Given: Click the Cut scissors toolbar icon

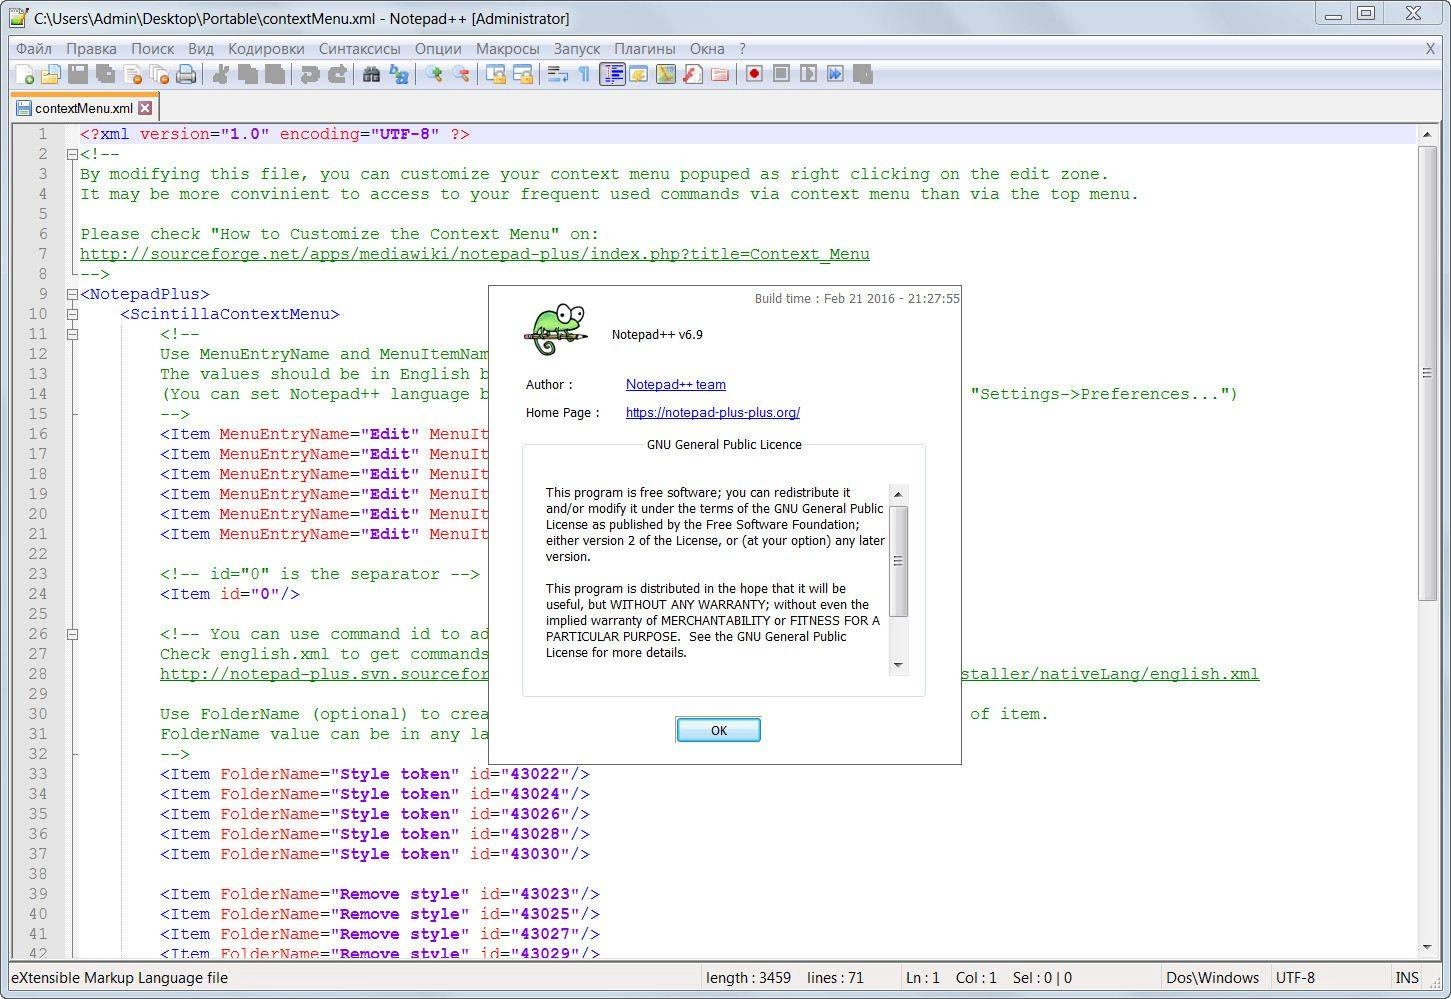Looking at the screenshot, I should (x=221, y=74).
